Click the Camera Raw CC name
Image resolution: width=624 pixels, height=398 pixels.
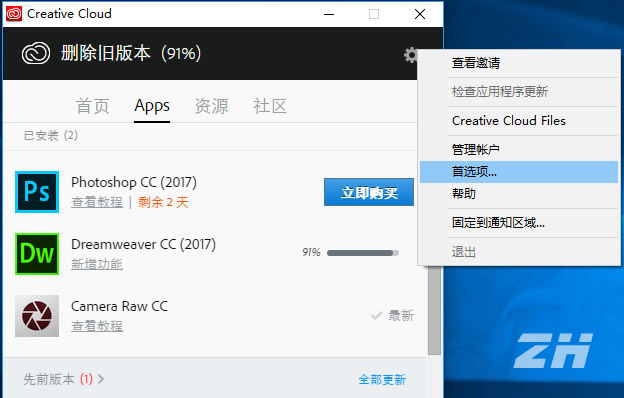coord(119,306)
